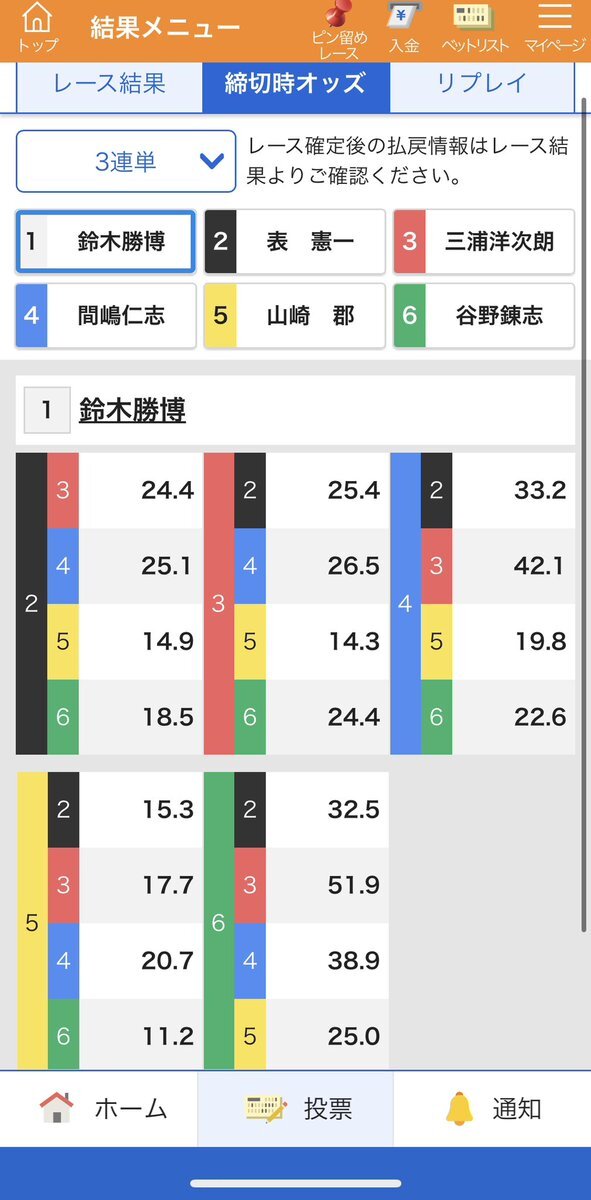Screen dimensions: 591x1200
Task: Open the 3連単 bet type dropdown
Action: pyautogui.click(x=126, y=161)
